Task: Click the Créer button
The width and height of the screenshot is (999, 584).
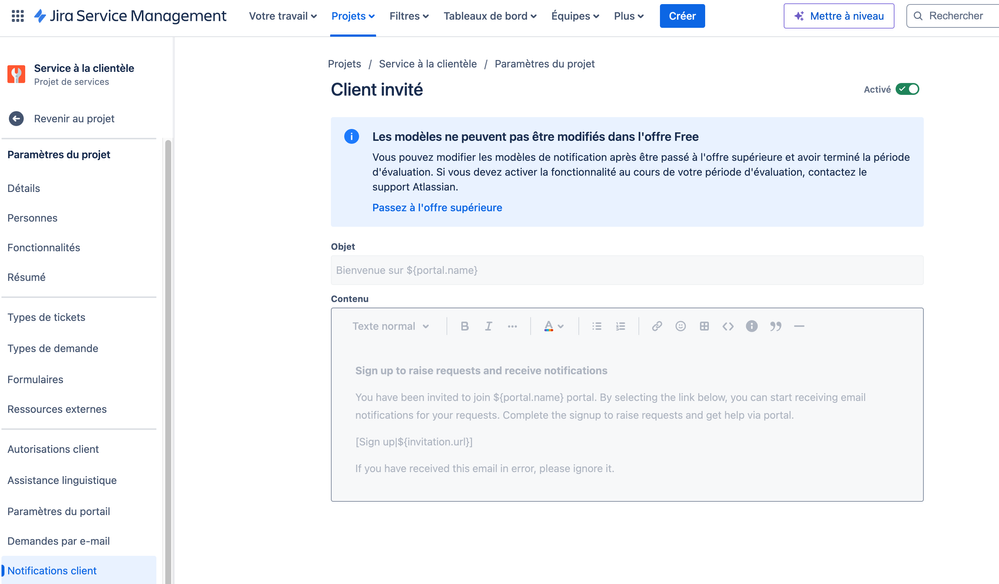Action: (682, 16)
